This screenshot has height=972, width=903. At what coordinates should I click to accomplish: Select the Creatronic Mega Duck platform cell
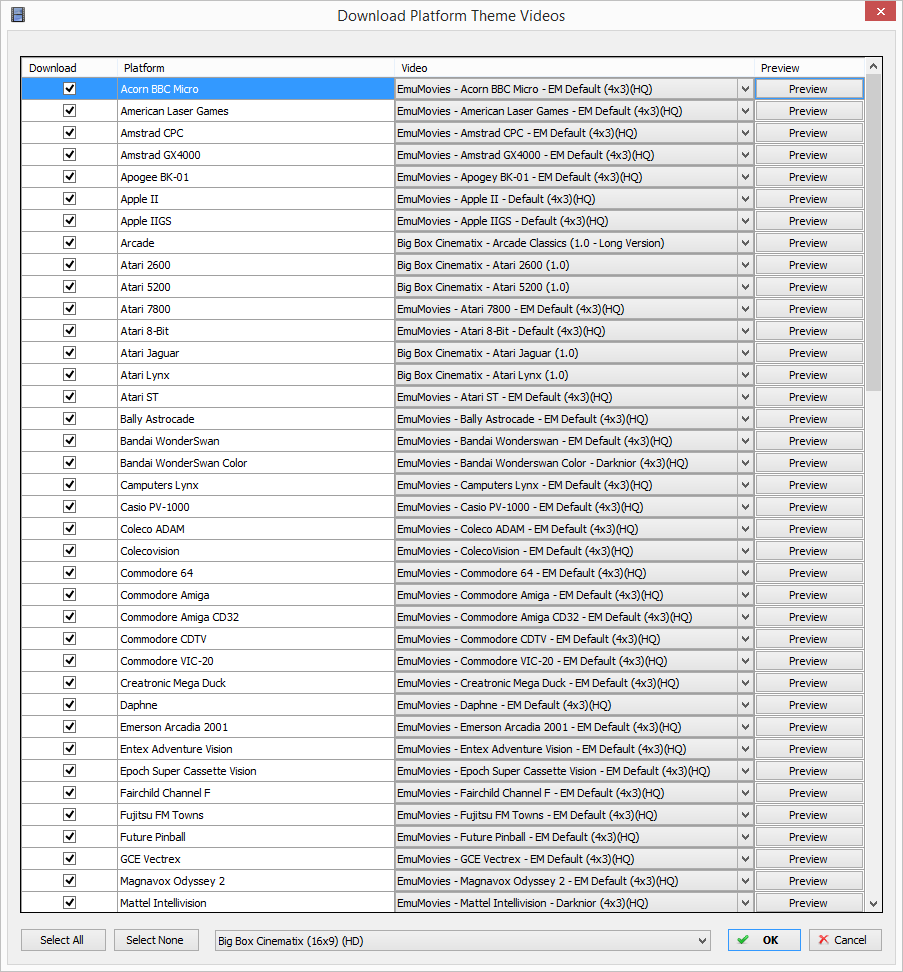[x=256, y=683]
